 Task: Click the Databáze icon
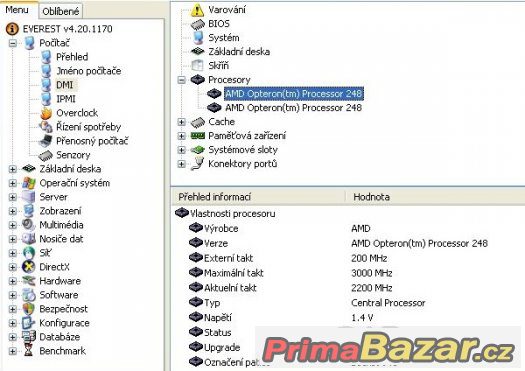(x=29, y=337)
